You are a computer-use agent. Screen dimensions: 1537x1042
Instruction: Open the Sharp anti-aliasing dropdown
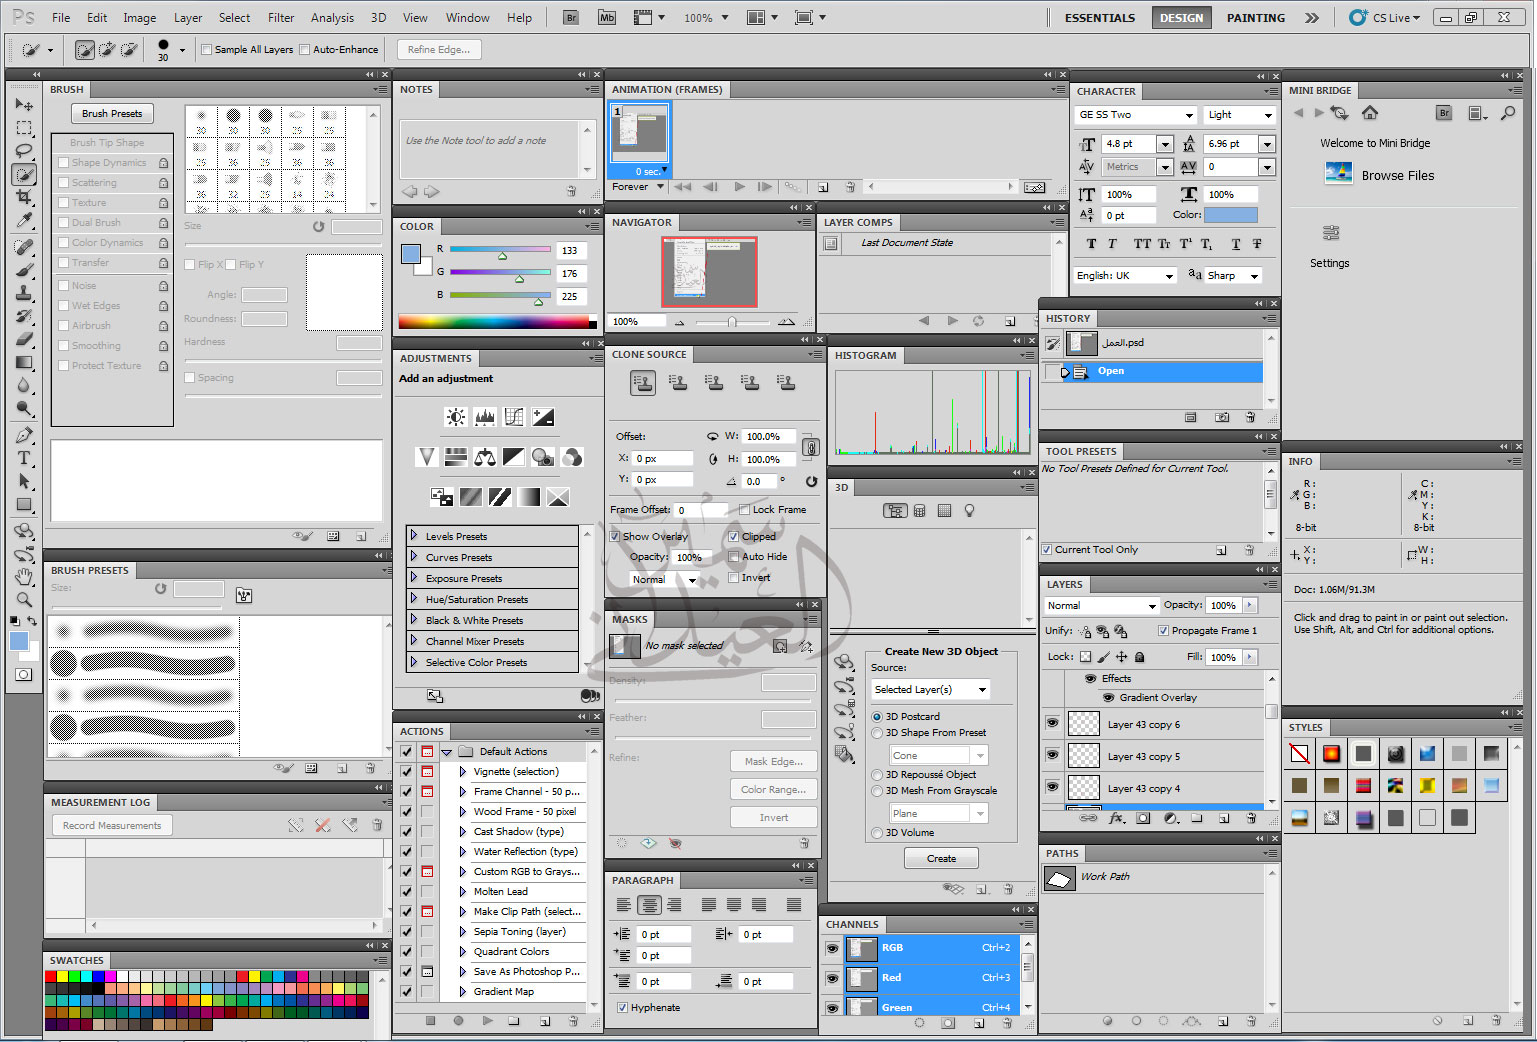click(1254, 276)
